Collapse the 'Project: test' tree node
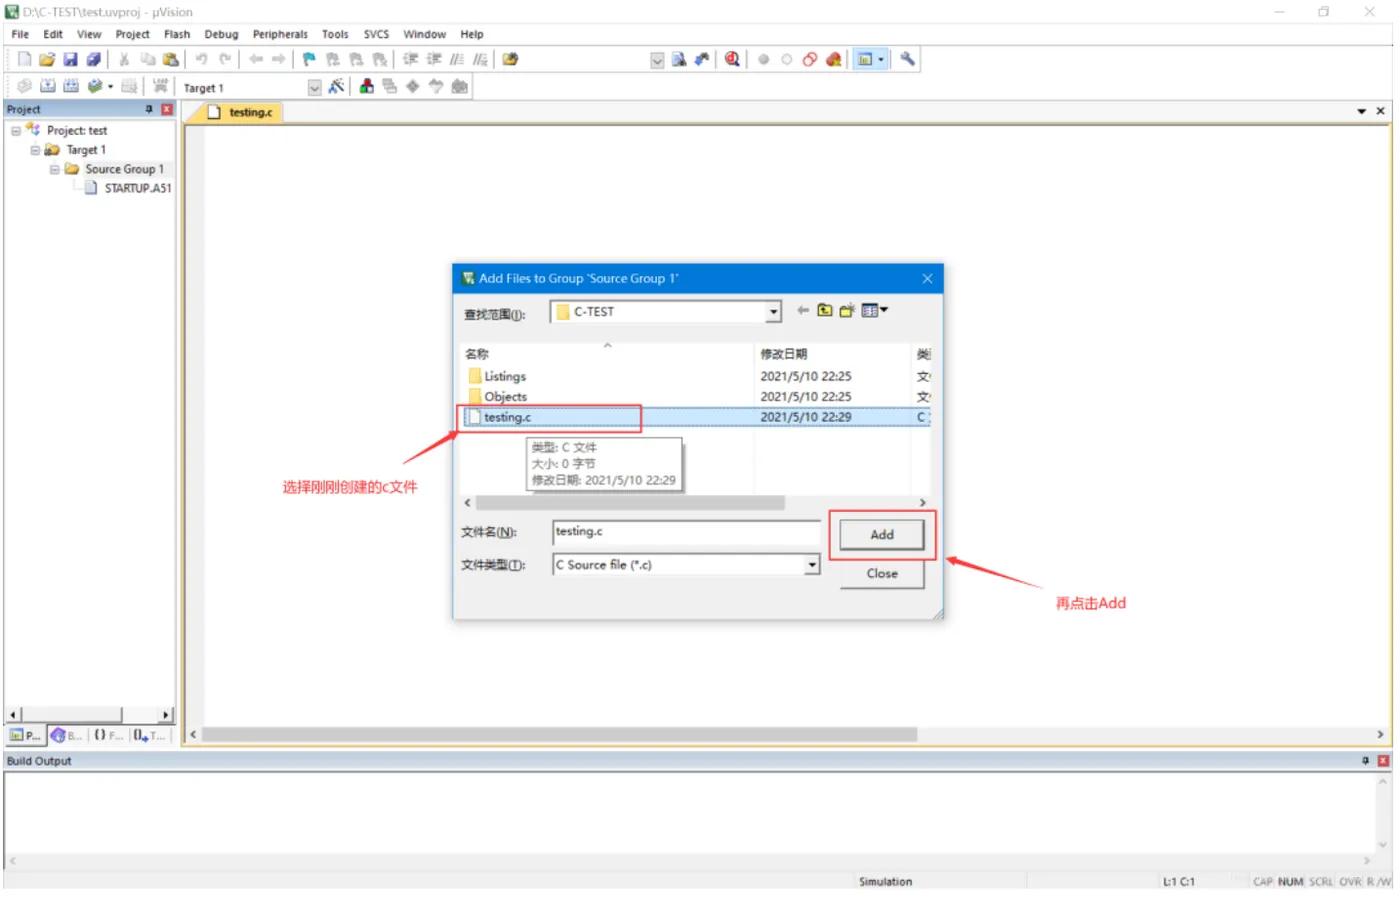Screen dimensions: 1400x918 tap(16, 131)
